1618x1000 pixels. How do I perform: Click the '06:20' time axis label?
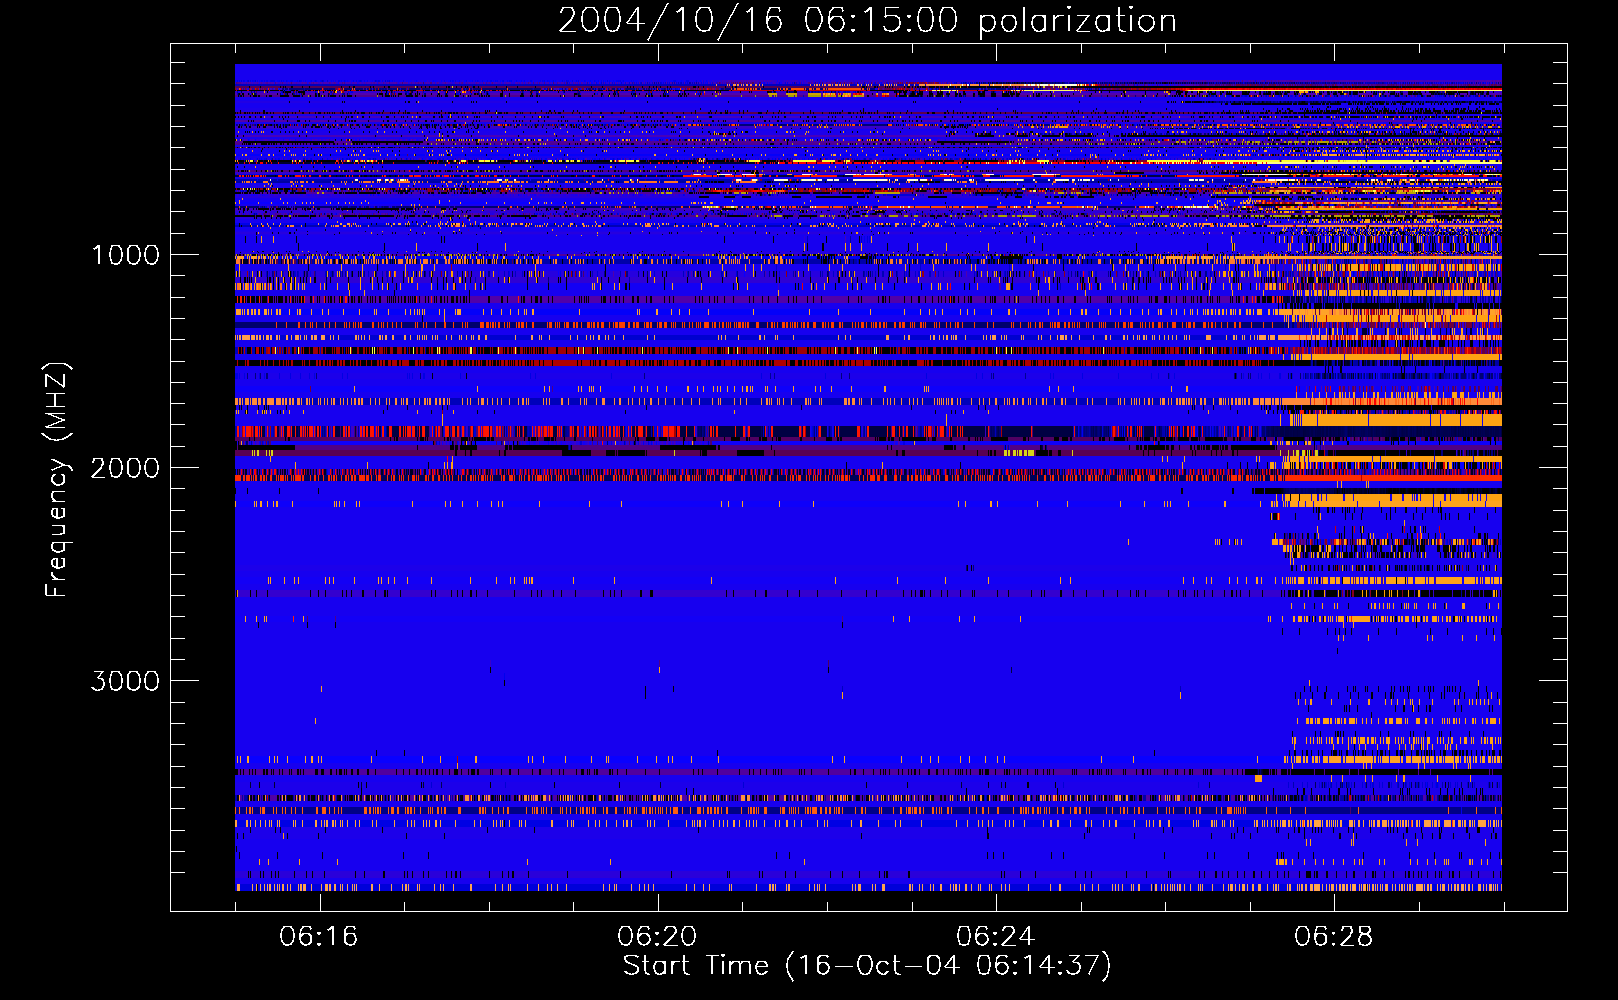[657, 937]
